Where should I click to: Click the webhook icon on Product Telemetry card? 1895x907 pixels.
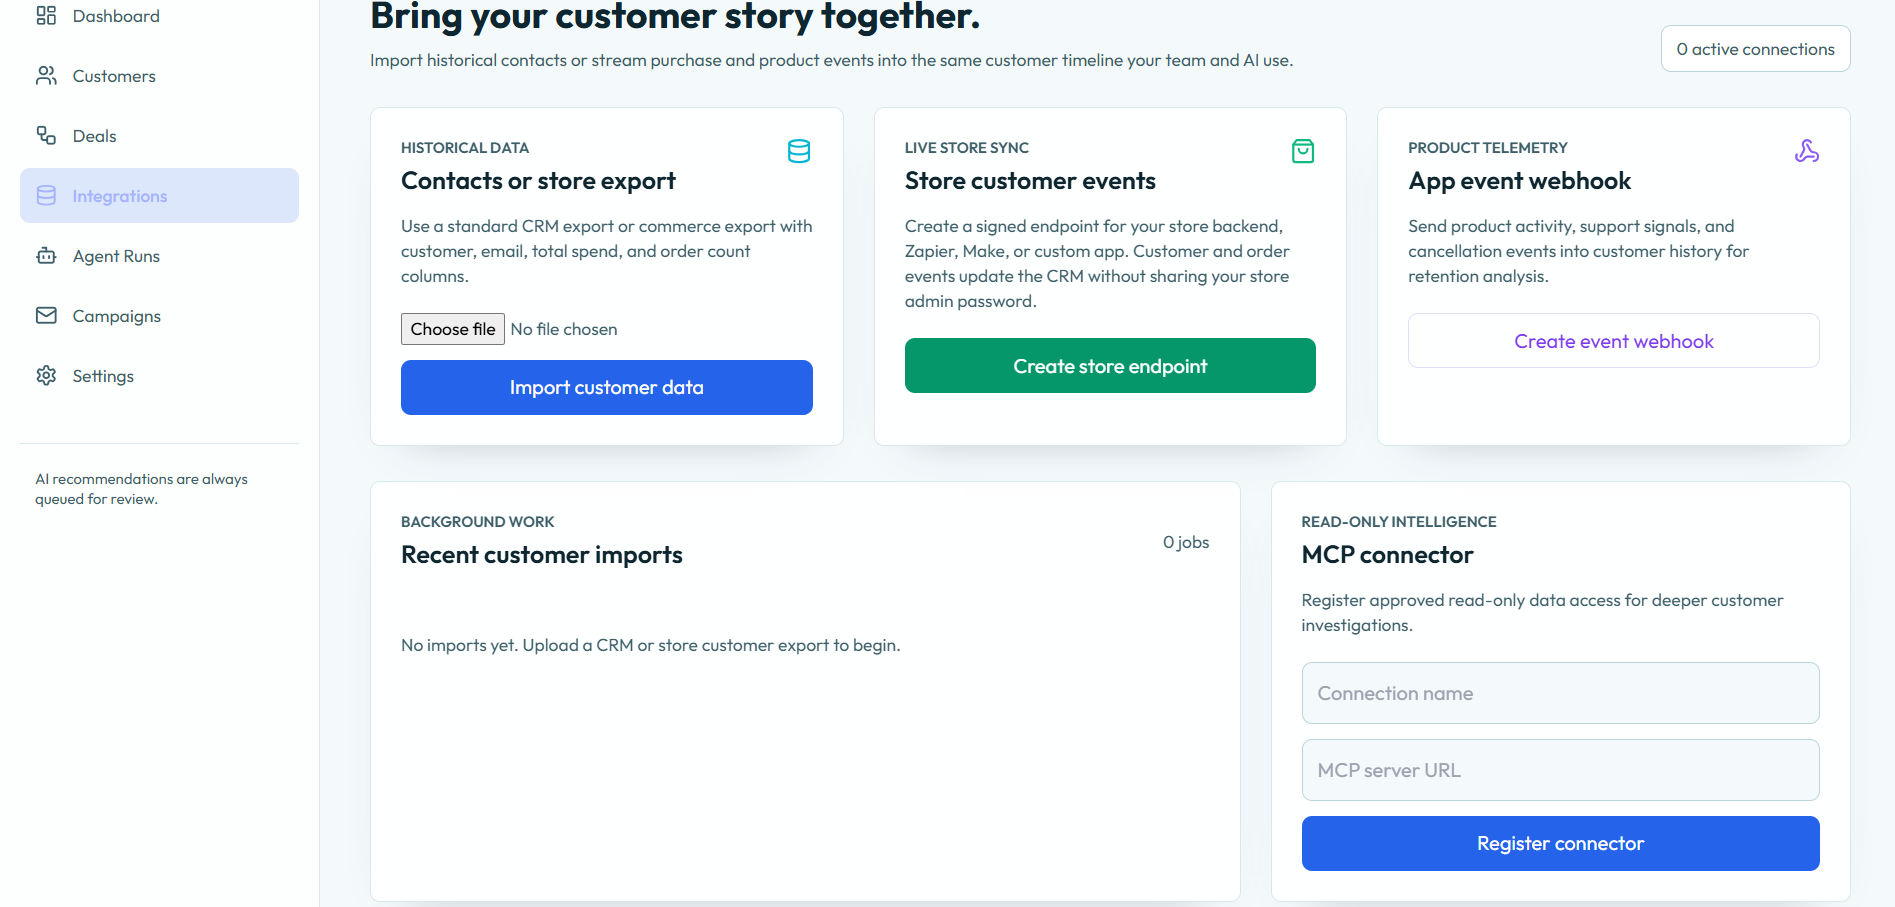tap(1807, 151)
